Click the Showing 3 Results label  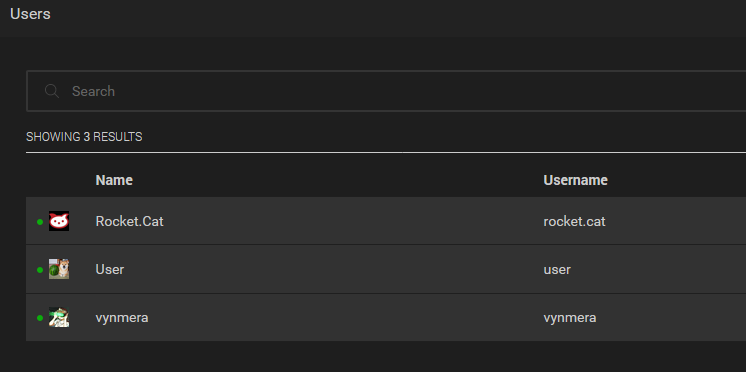(84, 137)
